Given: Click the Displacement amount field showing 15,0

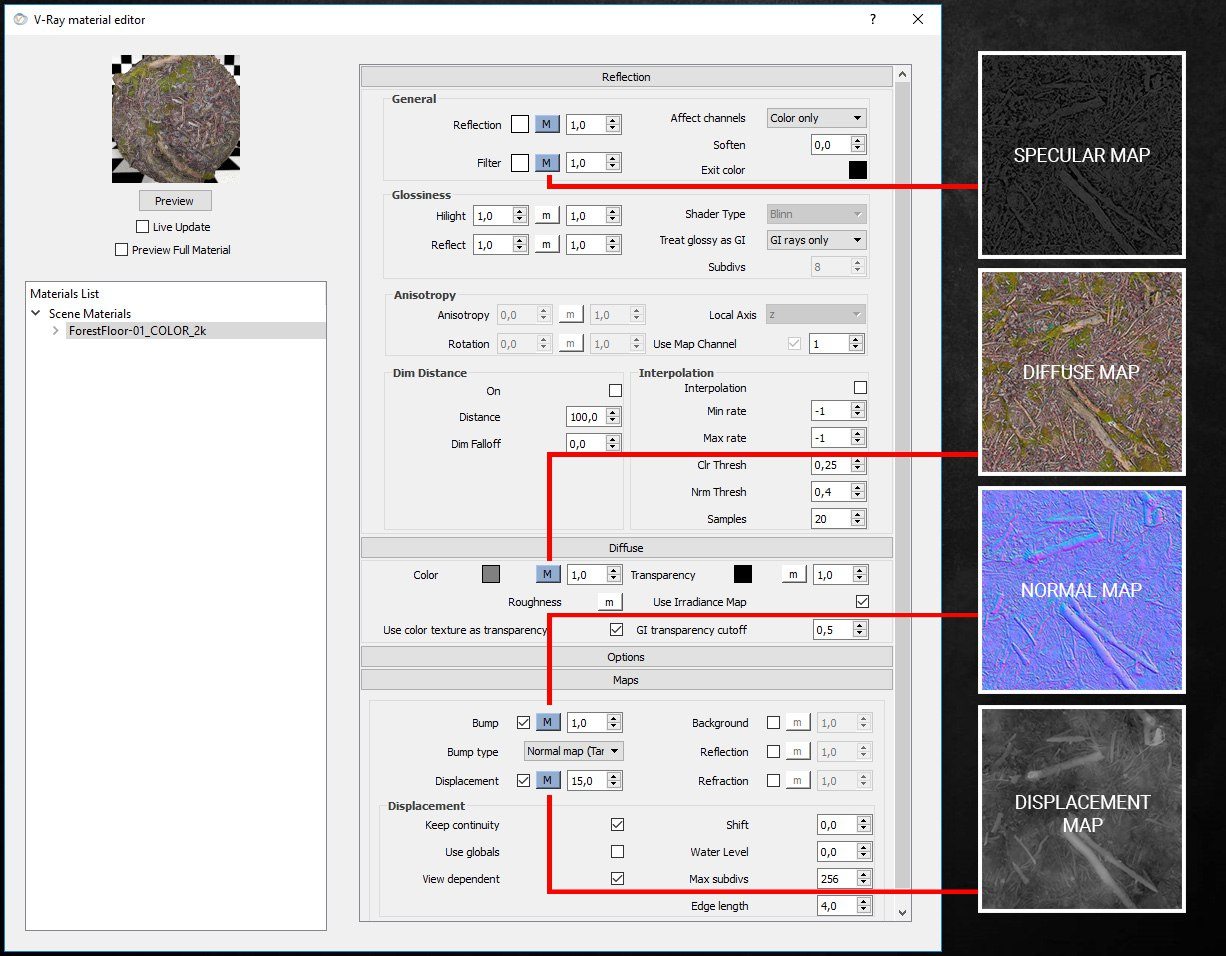Looking at the screenshot, I should 586,781.
